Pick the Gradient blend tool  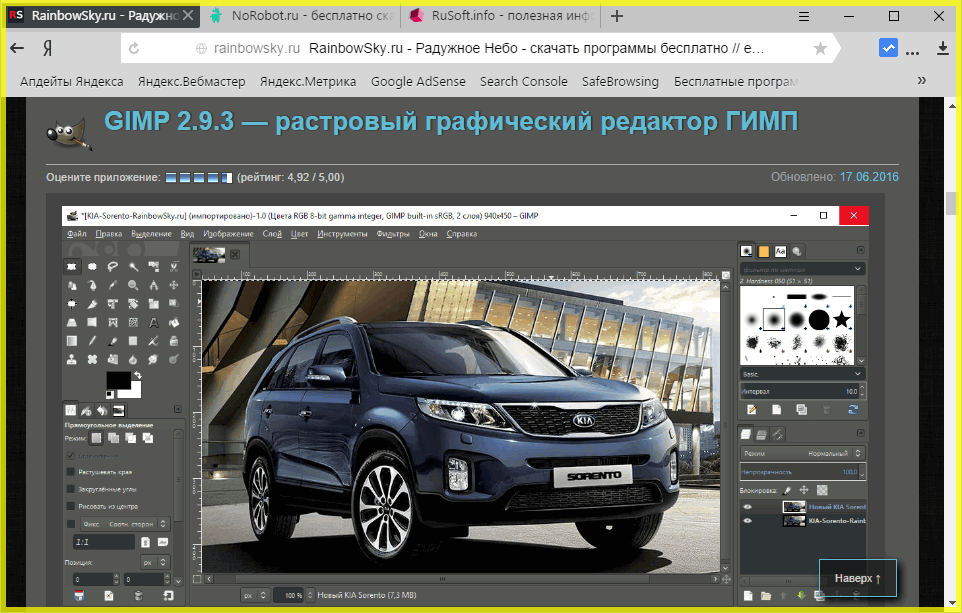(72, 341)
